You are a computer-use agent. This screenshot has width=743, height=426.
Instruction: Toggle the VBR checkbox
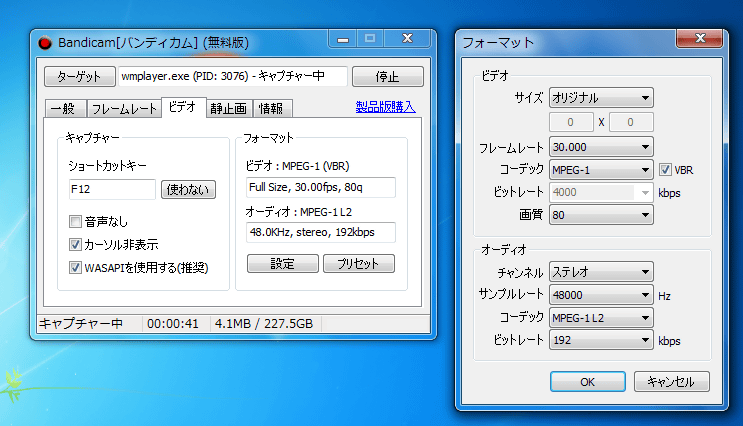[665, 170]
